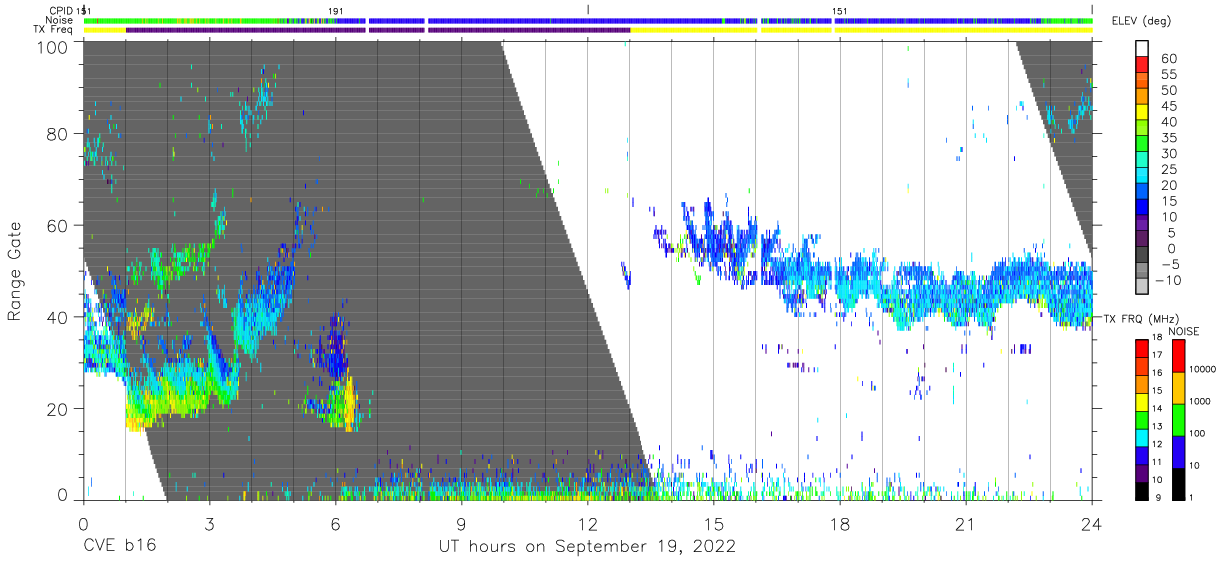Click the '0' tick label on the UT hours axis
Viewport: 1228px width, 567px height.
pyautogui.click(x=83, y=525)
